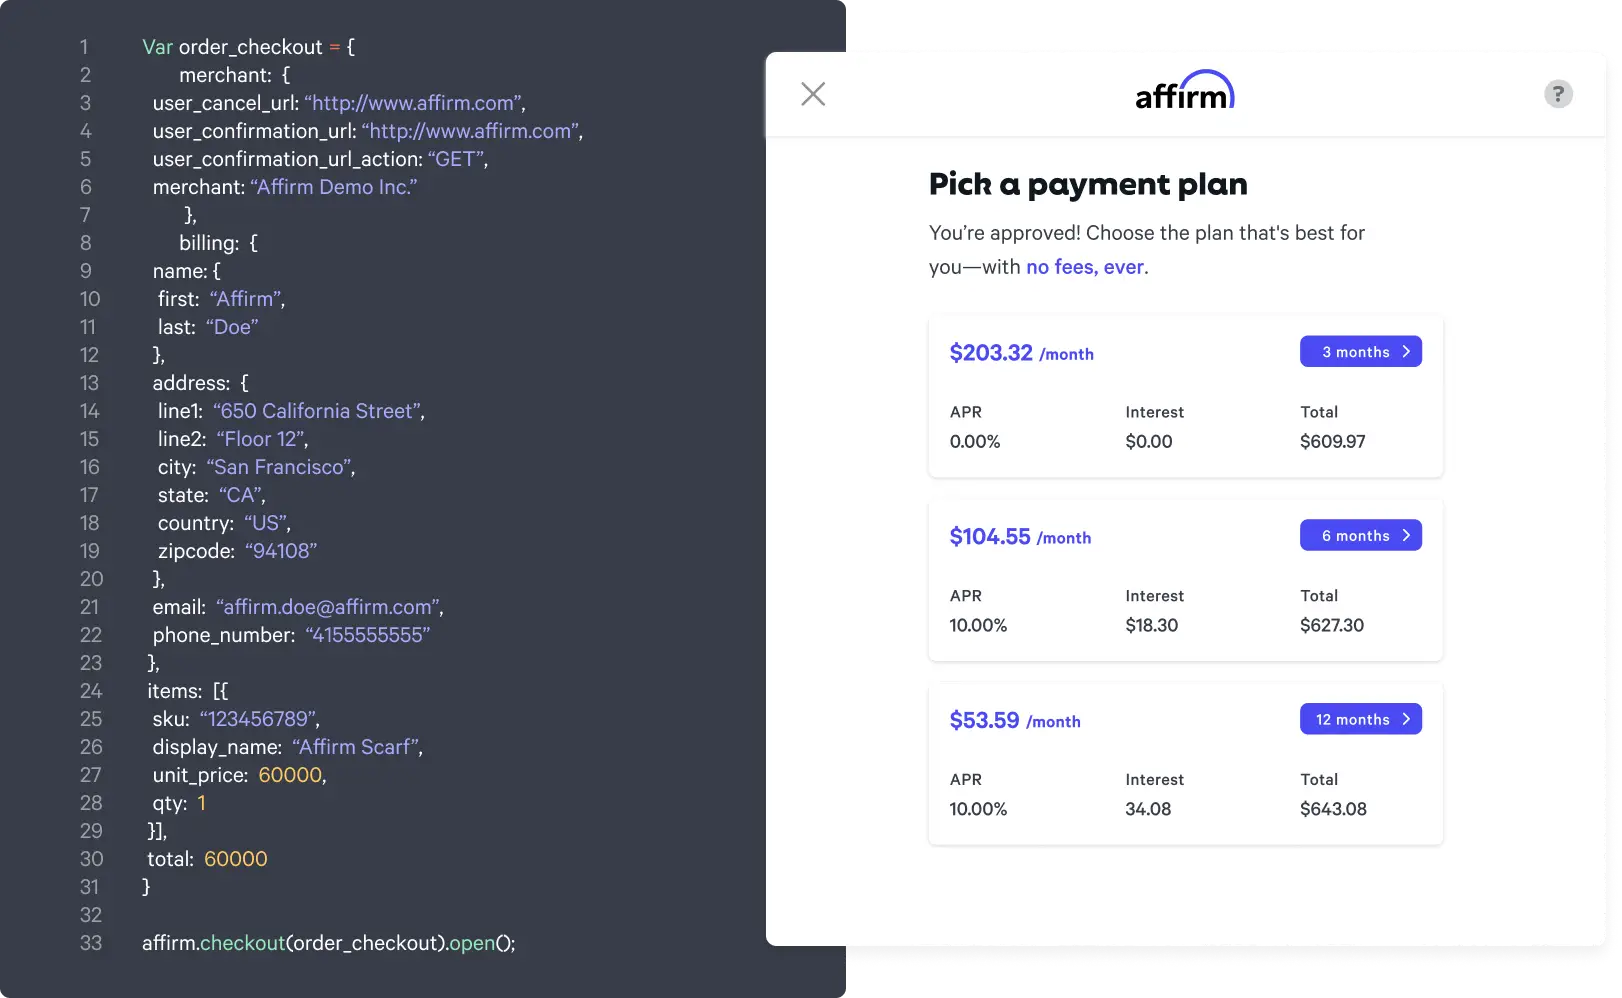Click the $627.30 total amount
The width and height of the screenshot is (1622, 998).
(x=1331, y=626)
